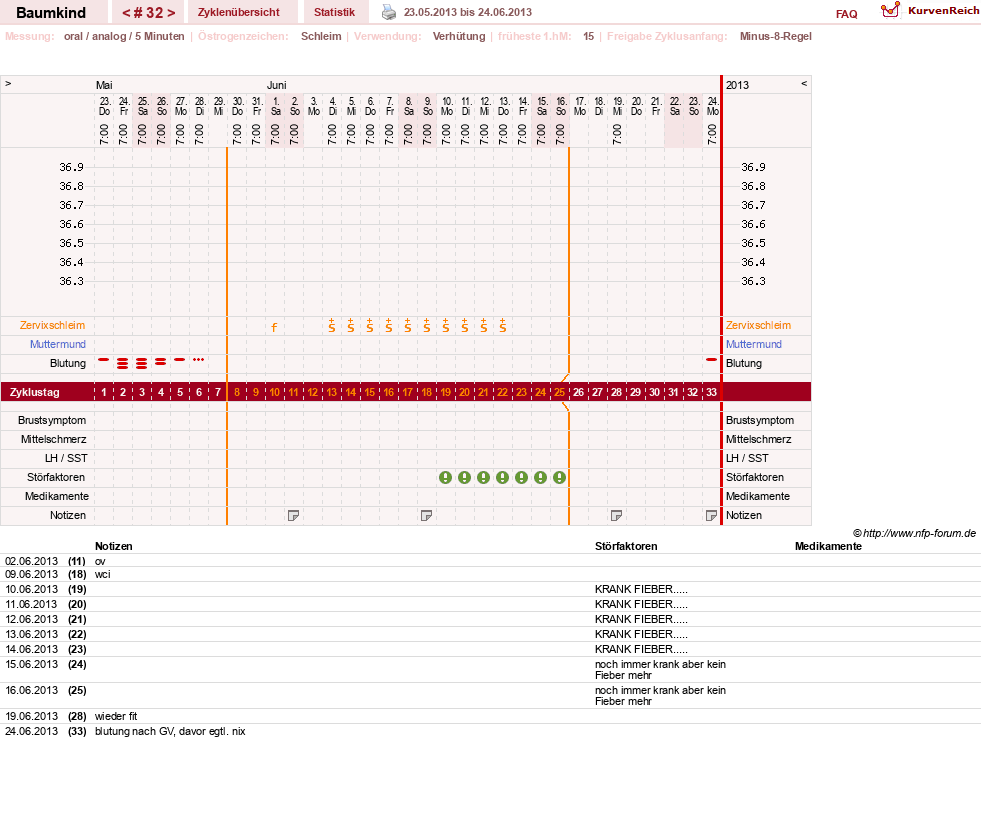Click the note row 'ov' from 02.06.2013

pyautogui.click(x=100, y=561)
